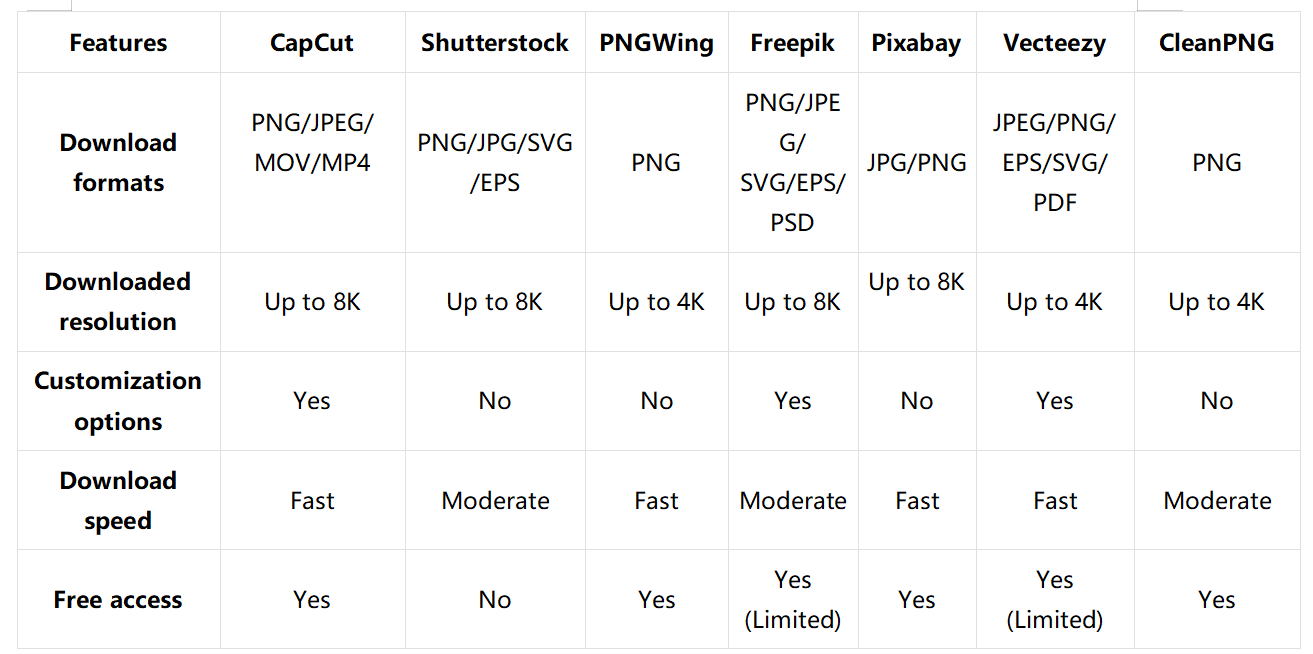Select Shutterstock's Moderate download speed cell
1313x654 pixels.
tap(495, 500)
